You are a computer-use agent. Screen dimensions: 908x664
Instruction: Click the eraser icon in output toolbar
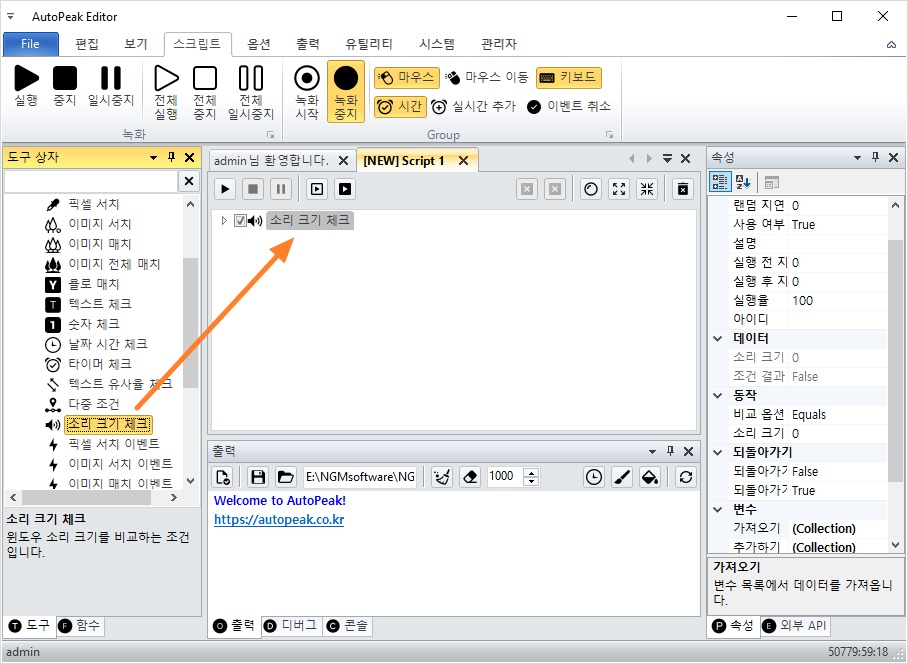pyautogui.click(x=470, y=477)
